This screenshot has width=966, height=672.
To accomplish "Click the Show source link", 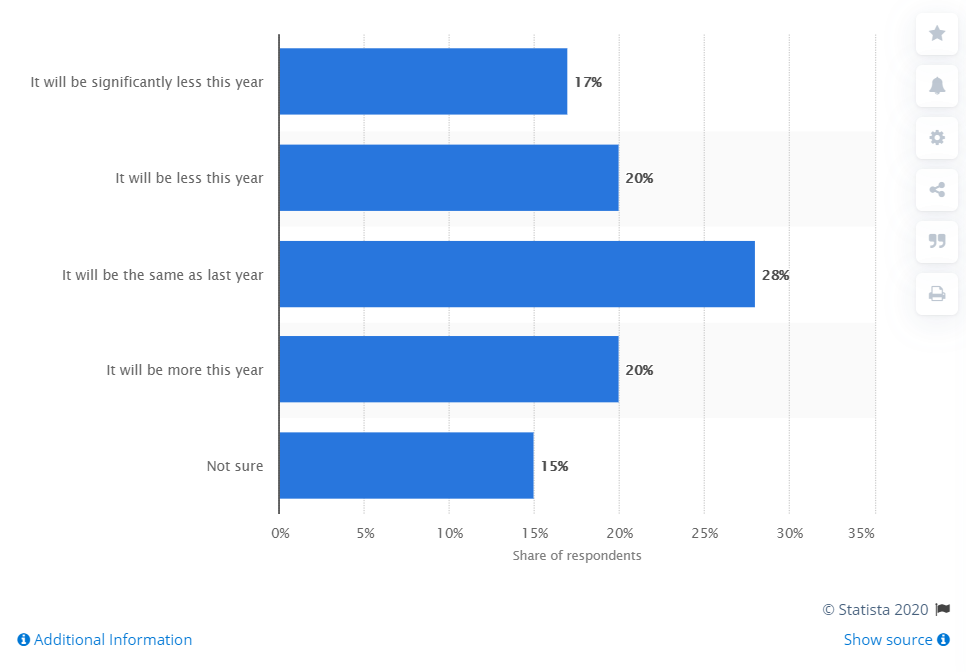I will pos(888,640).
